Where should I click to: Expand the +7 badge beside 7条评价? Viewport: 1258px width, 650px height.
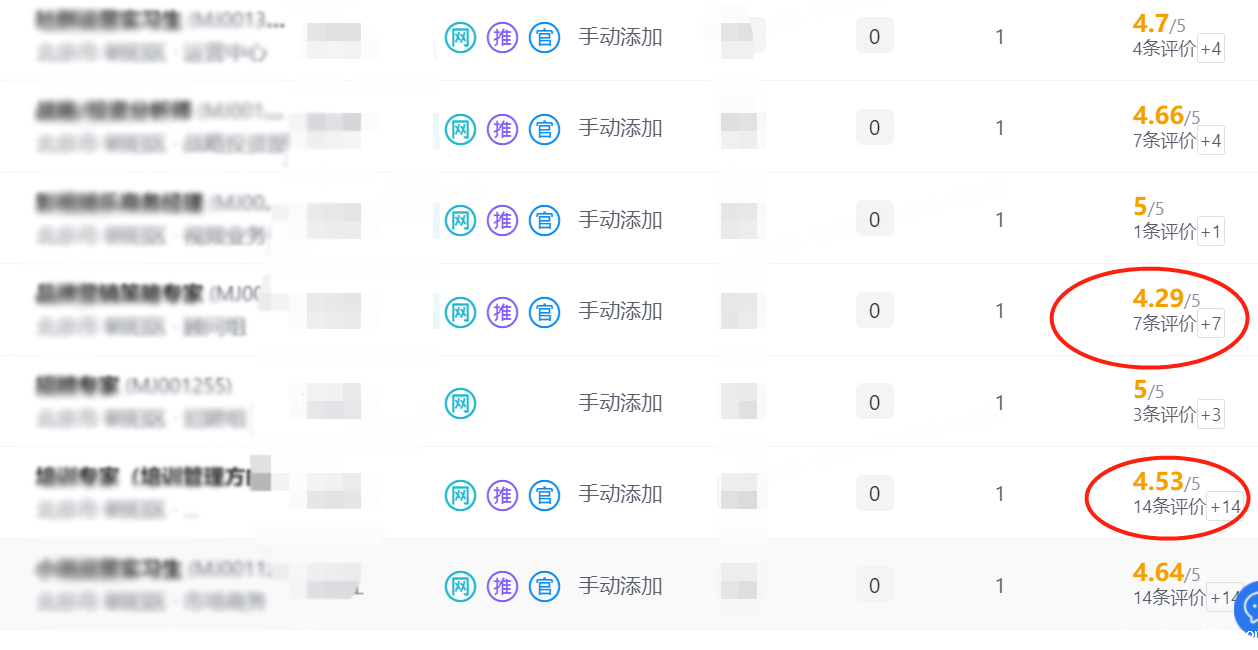pyautogui.click(x=1210, y=324)
